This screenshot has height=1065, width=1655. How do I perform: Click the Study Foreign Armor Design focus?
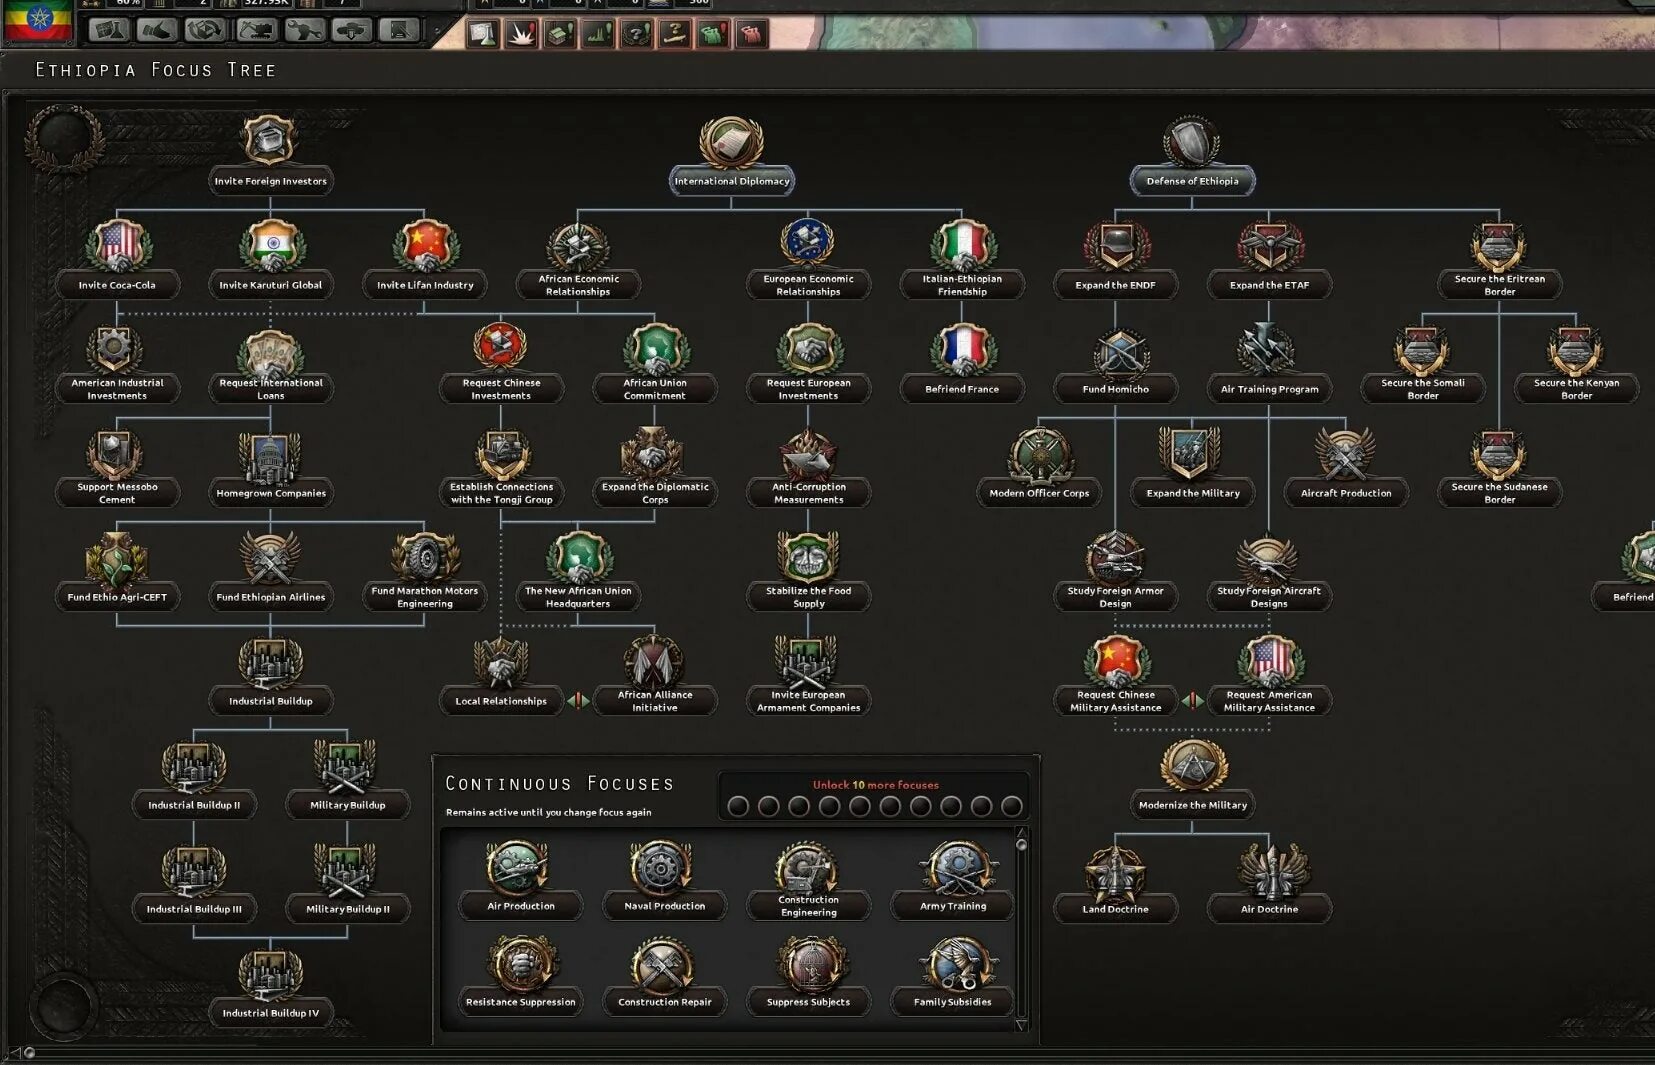coord(1115,570)
